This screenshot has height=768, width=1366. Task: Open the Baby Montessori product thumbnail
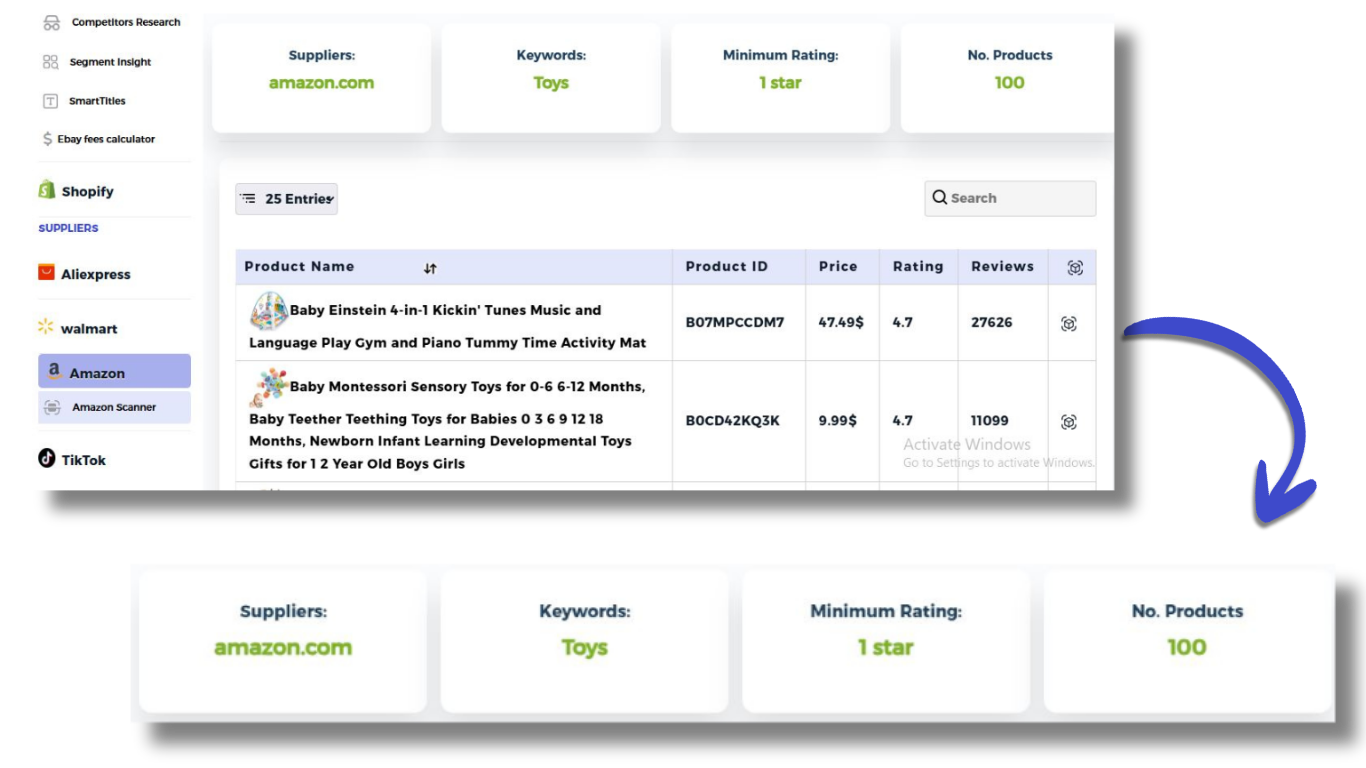click(x=269, y=387)
